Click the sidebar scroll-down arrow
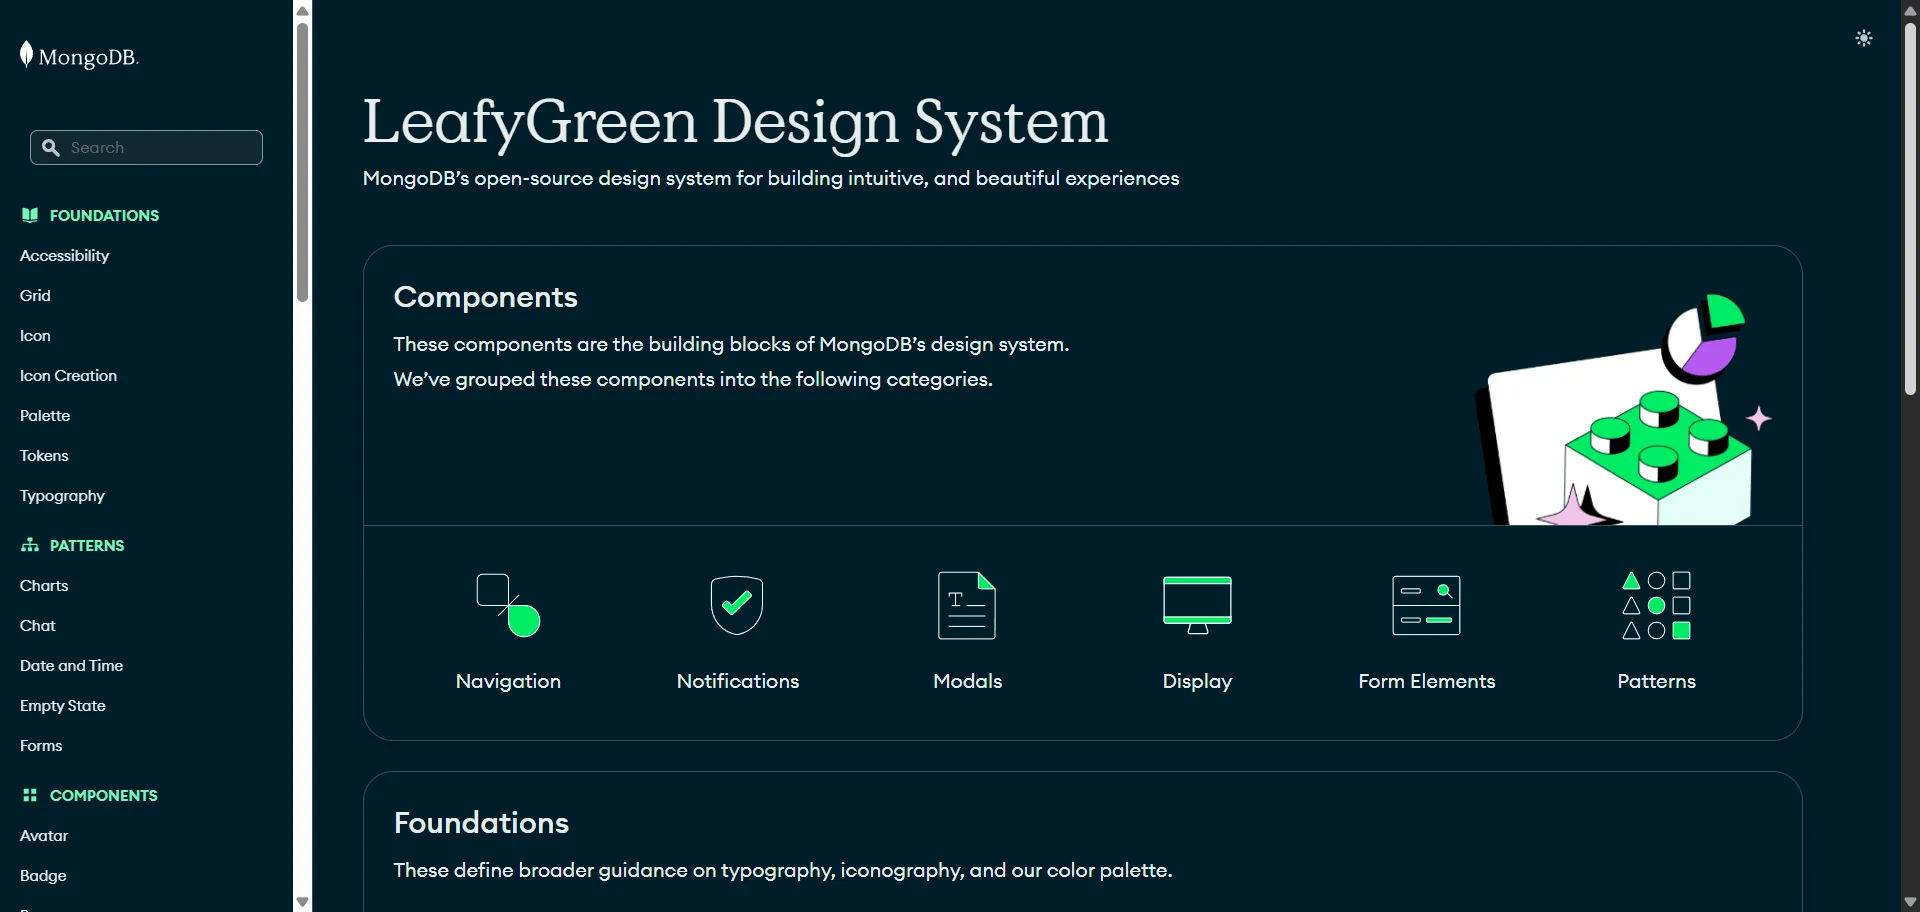The width and height of the screenshot is (1920, 912). [302, 902]
